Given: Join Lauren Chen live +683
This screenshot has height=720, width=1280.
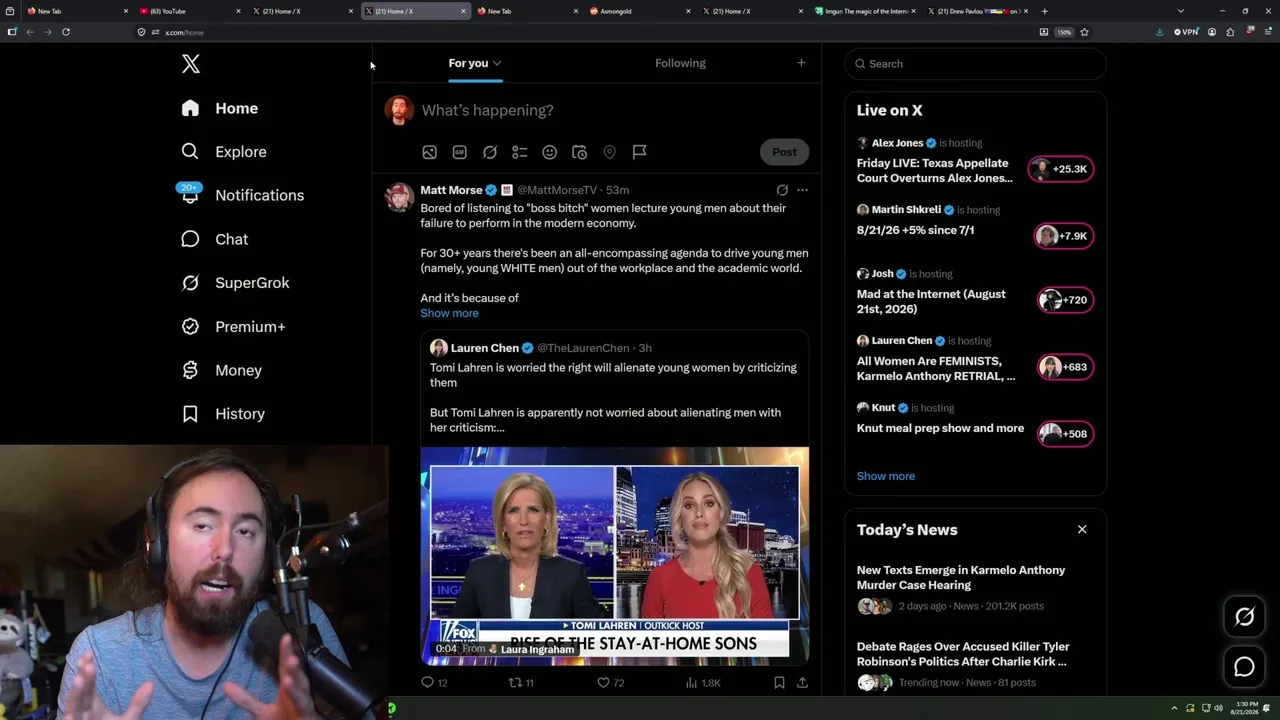Looking at the screenshot, I should click(1065, 367).
